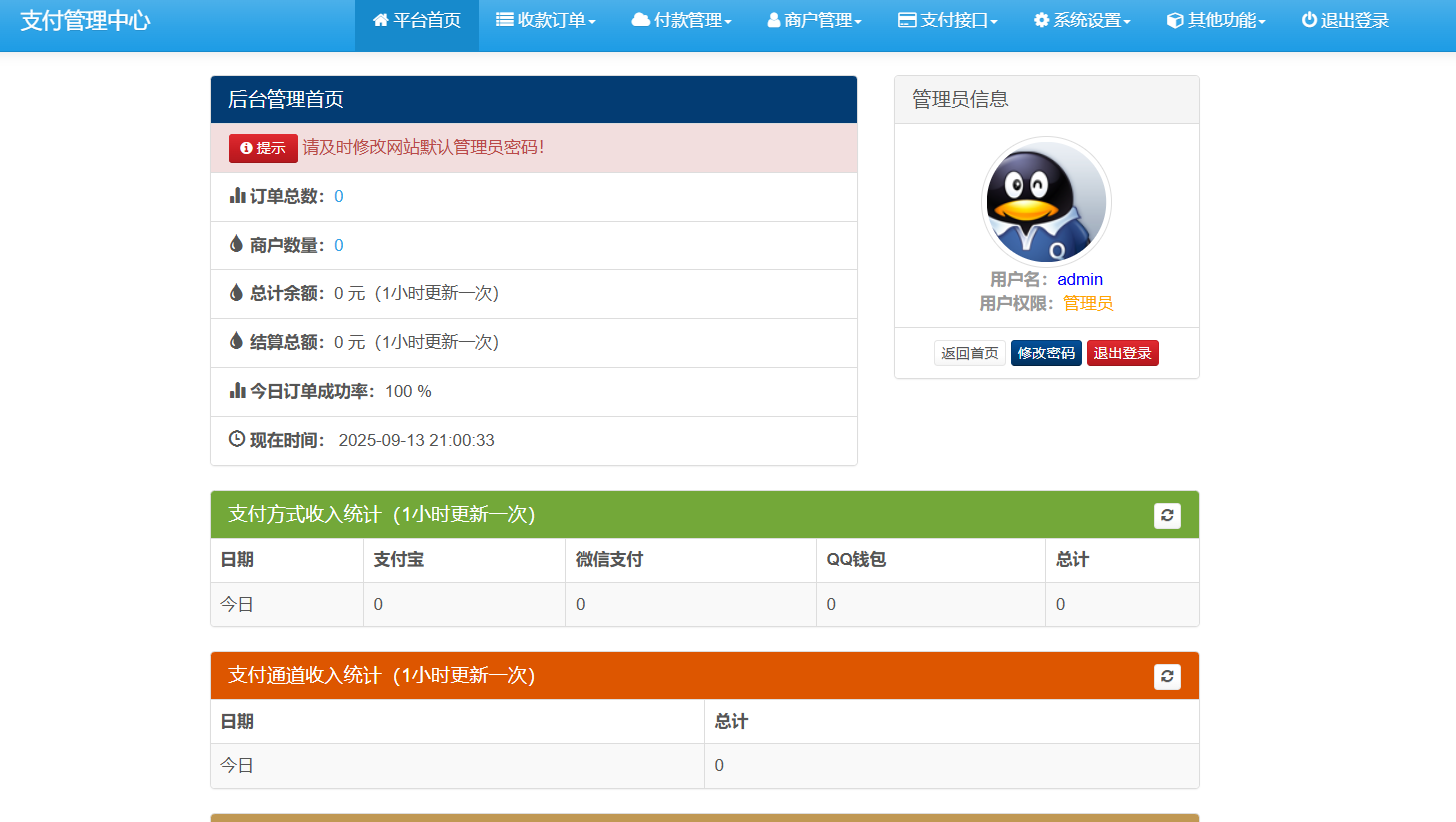Click the QQ penguin avatar image

[1045, 200]
